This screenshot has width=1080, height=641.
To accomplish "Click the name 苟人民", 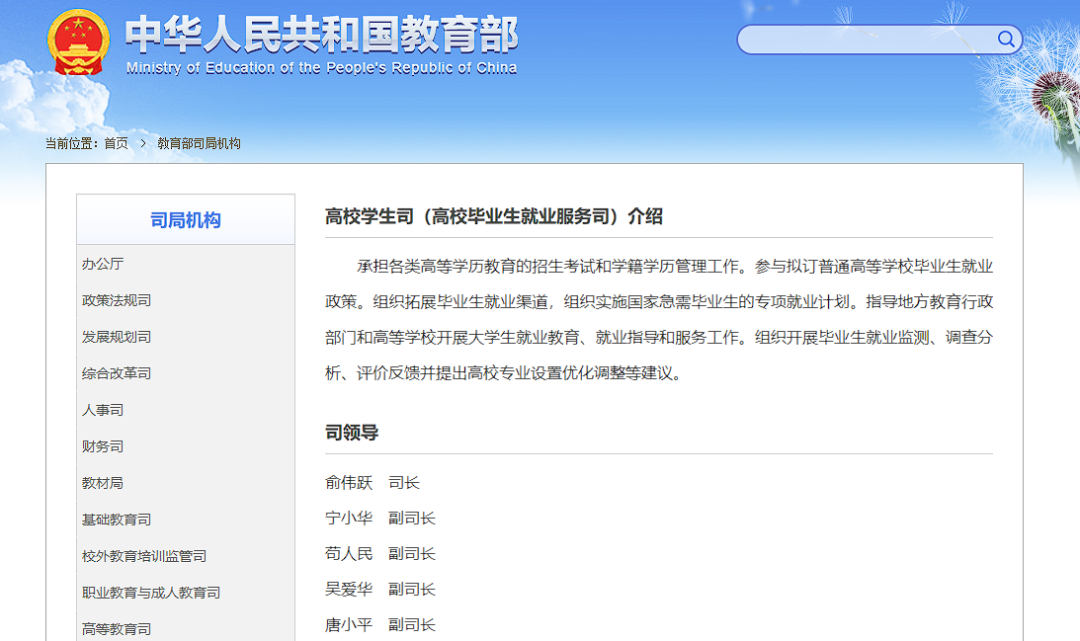I will [x=349, y=554].
